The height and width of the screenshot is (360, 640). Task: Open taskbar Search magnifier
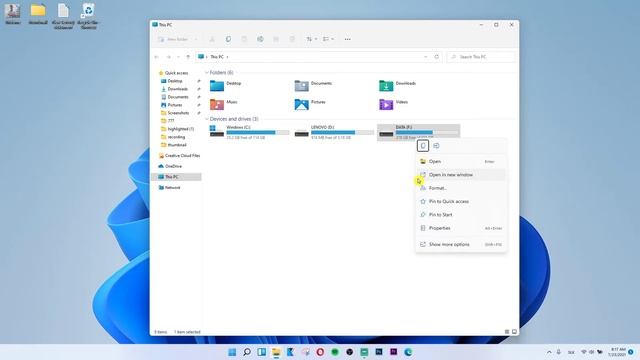coord(247,352)
